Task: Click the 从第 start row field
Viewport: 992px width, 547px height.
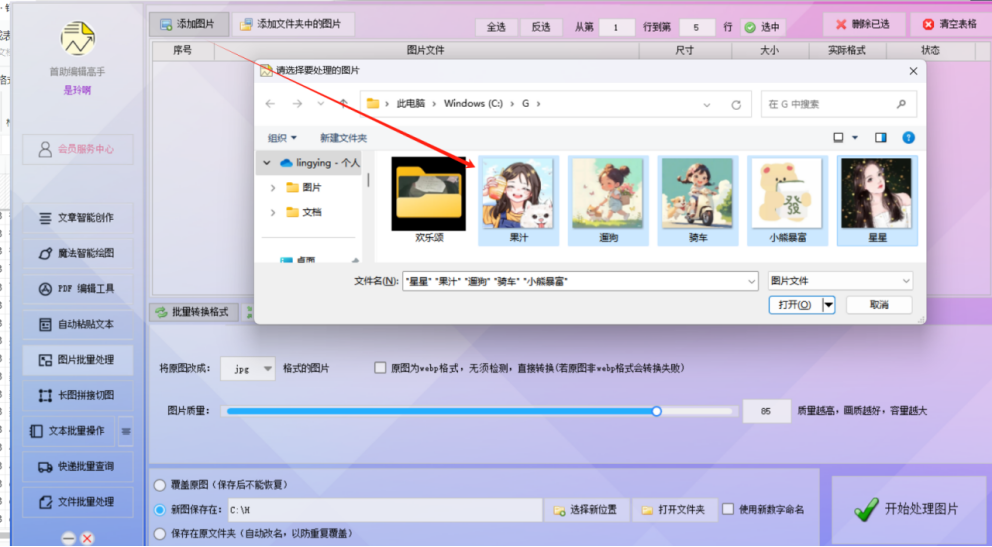Action: 616,27
